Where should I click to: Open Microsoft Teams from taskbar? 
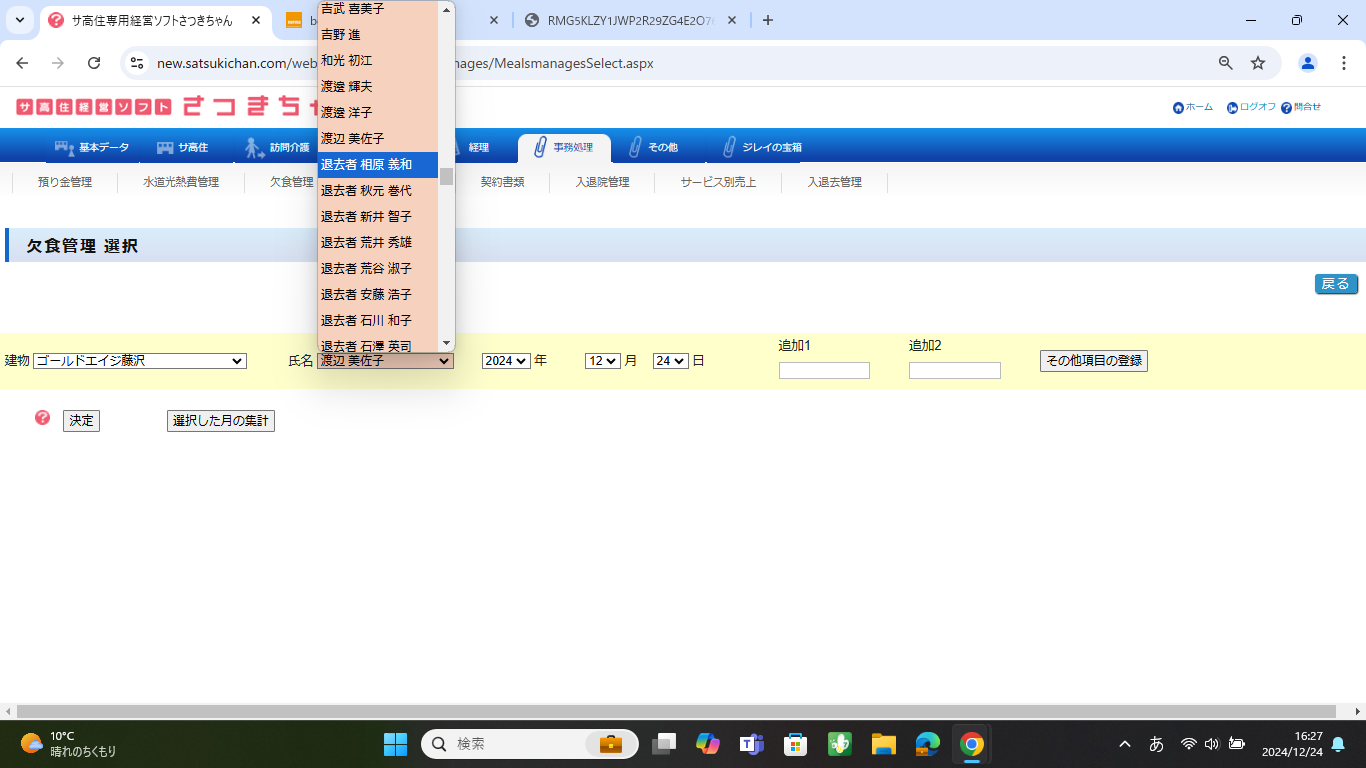751,744
